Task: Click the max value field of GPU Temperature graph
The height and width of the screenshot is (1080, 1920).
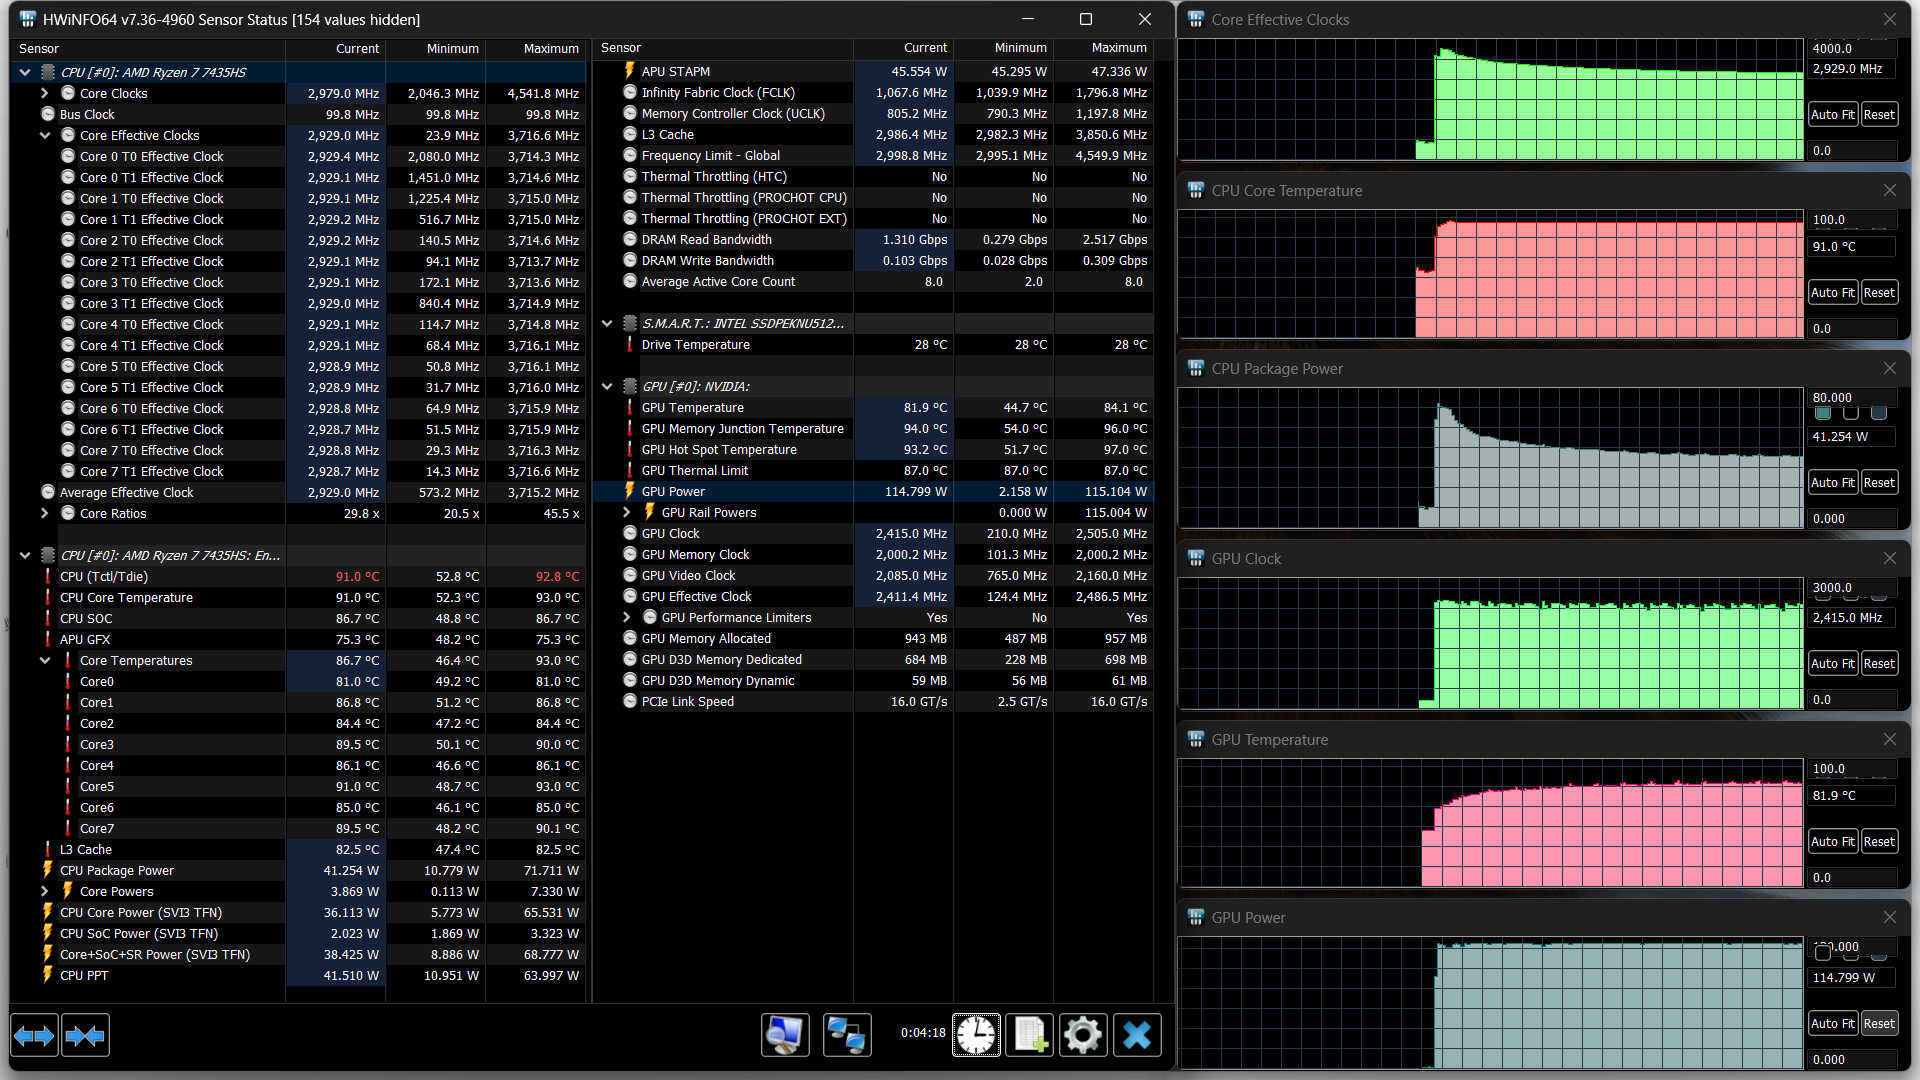Action: pyautogui.click(x=1851, y=769)
